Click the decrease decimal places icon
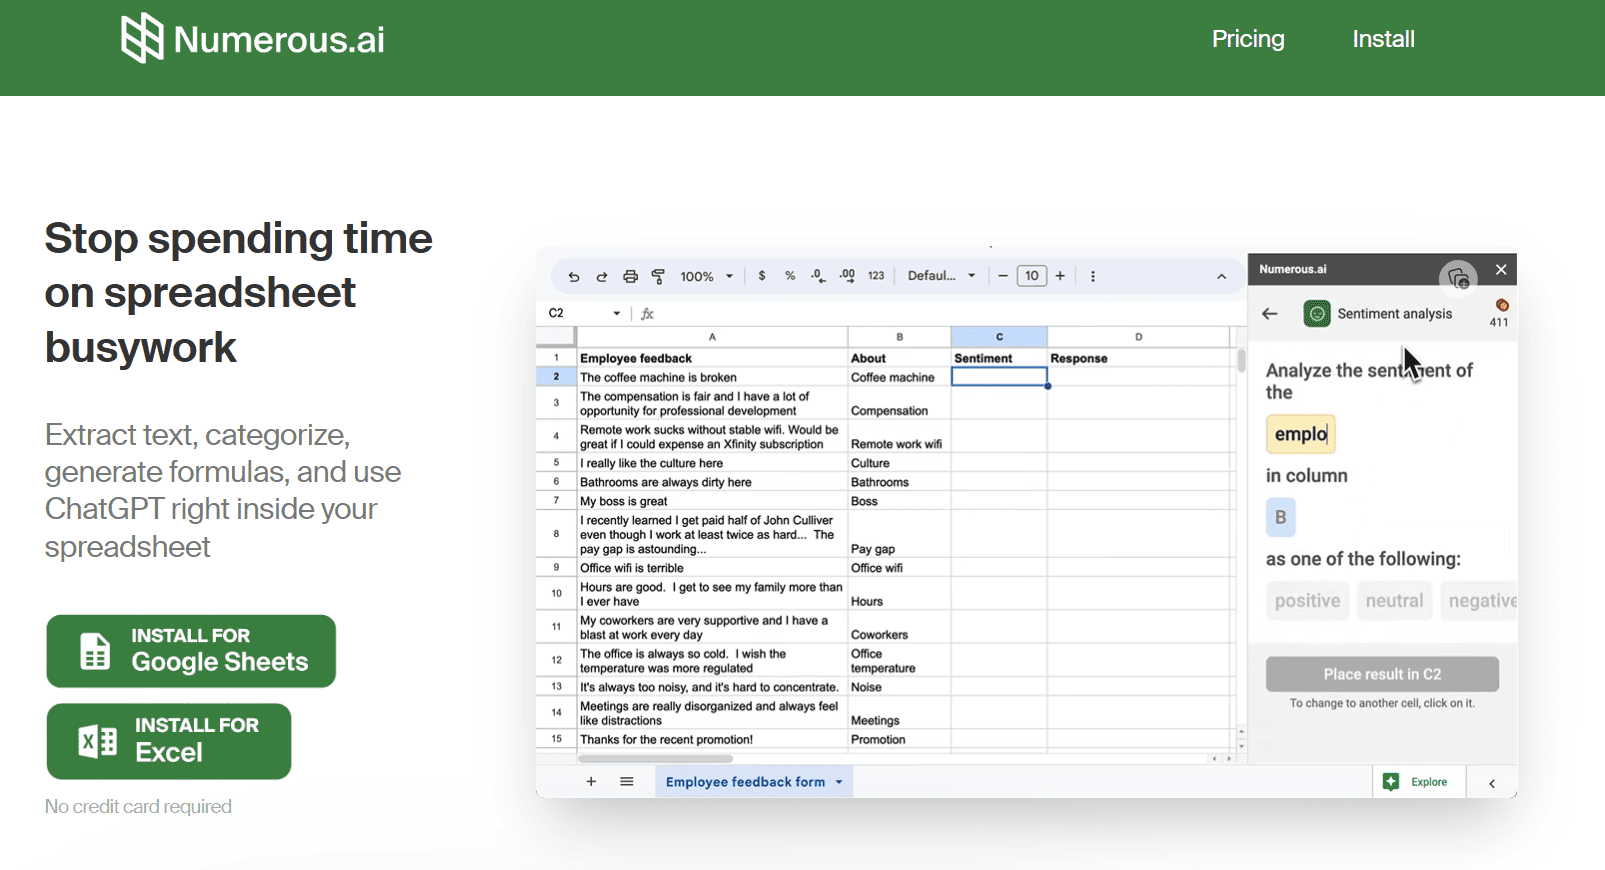 tap(818, 276)
